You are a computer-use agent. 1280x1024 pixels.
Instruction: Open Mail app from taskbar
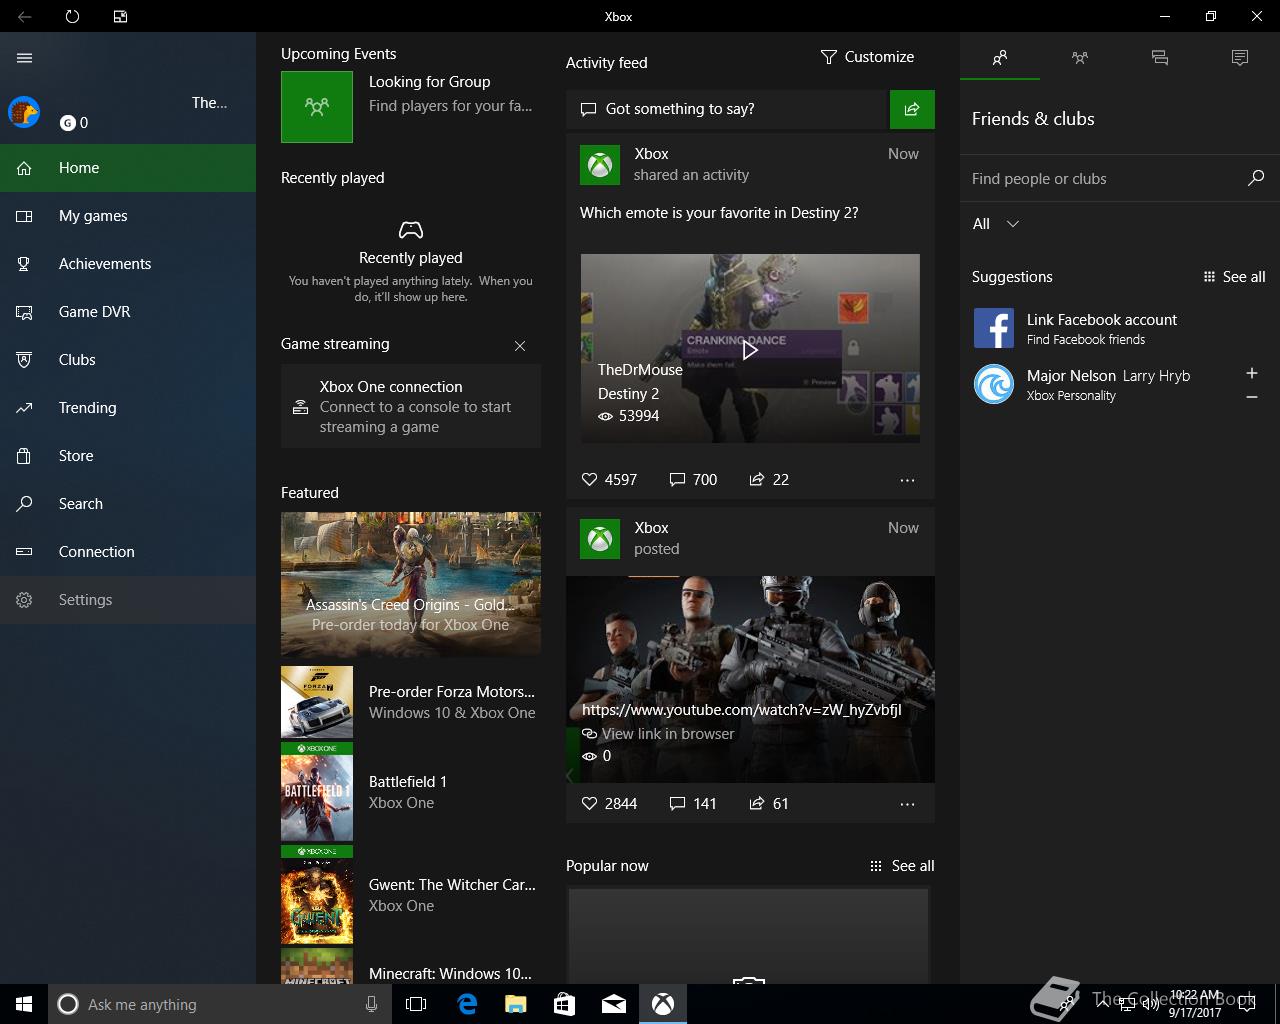click(x=614, y=1004)
